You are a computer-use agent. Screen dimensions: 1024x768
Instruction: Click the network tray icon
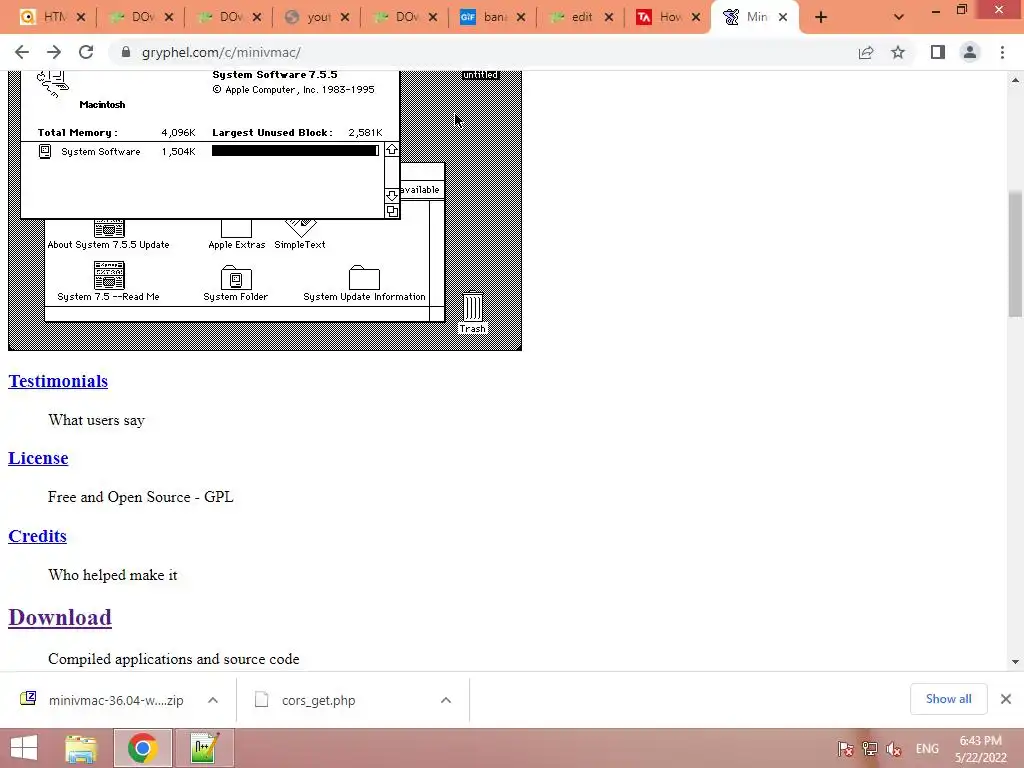click(x=870, y=749)
